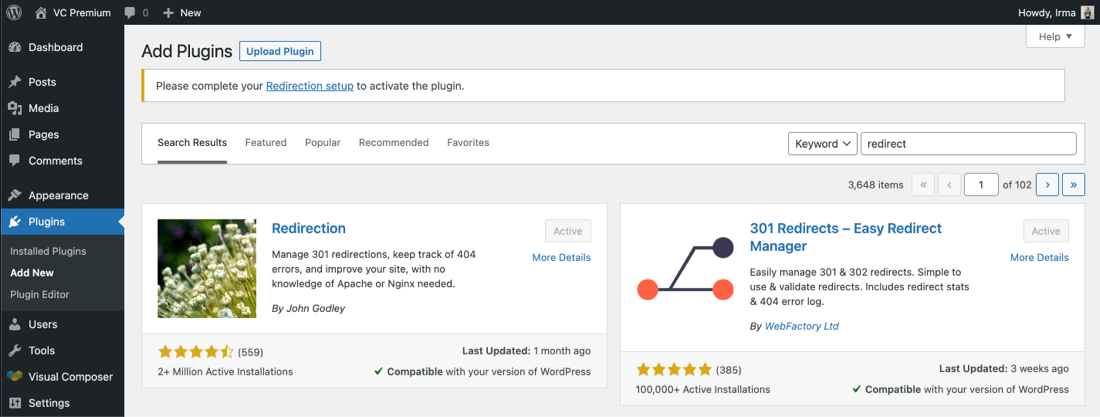
Task: Open Visual Composer sidebar icon
Action: tap(15, 376)
